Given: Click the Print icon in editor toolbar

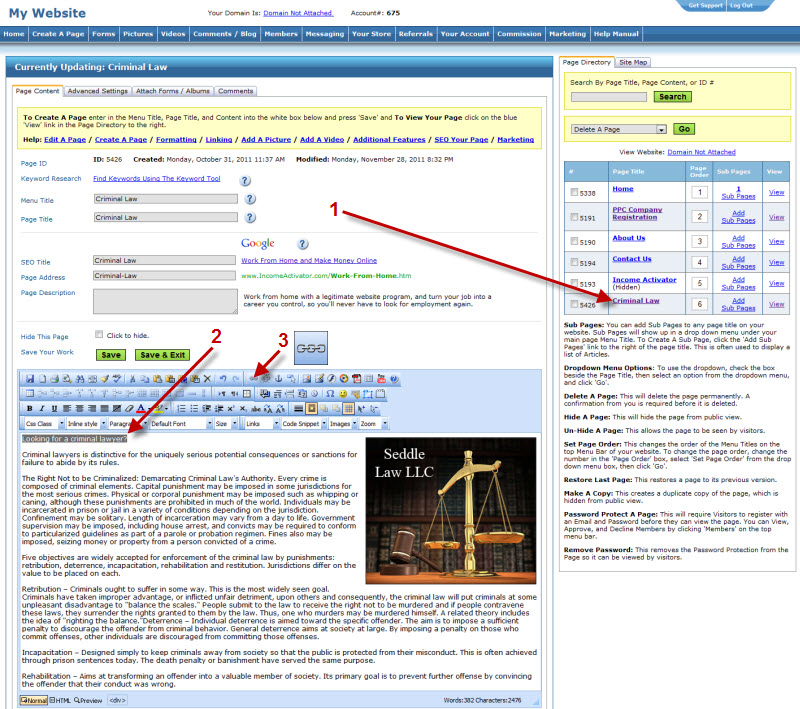Looking at the screenshot, I should [55, 379].
